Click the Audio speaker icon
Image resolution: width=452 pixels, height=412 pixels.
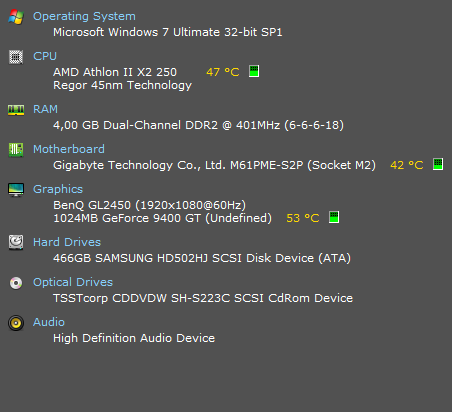click(16, 323)
